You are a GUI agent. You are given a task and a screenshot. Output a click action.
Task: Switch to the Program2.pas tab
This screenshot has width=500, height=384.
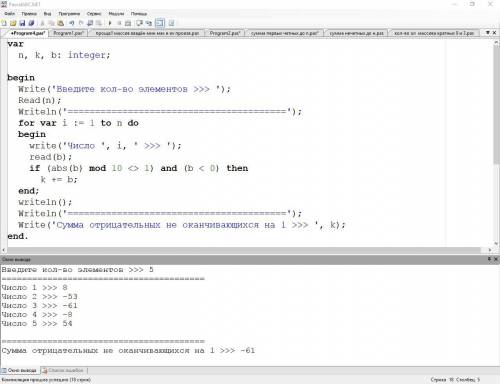[225, 33]
